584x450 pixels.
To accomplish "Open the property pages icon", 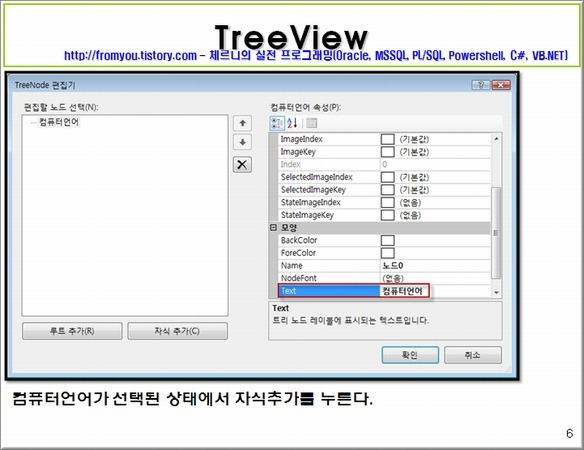I will tap(311, 123).
